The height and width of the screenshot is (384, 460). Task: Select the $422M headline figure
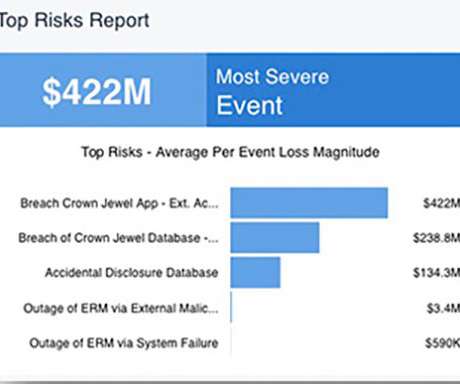pos(97,91)
